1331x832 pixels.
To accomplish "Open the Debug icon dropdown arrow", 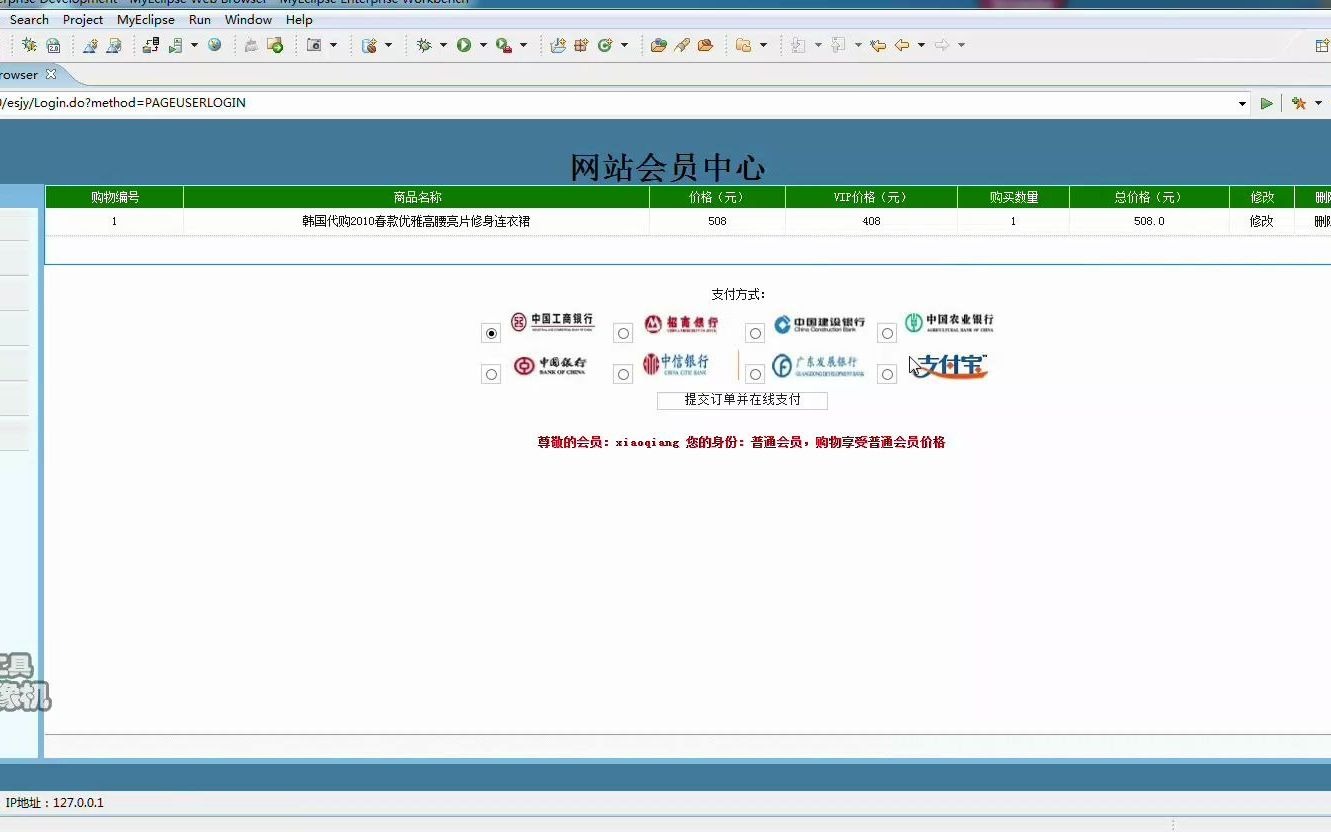I will point(443,45).
